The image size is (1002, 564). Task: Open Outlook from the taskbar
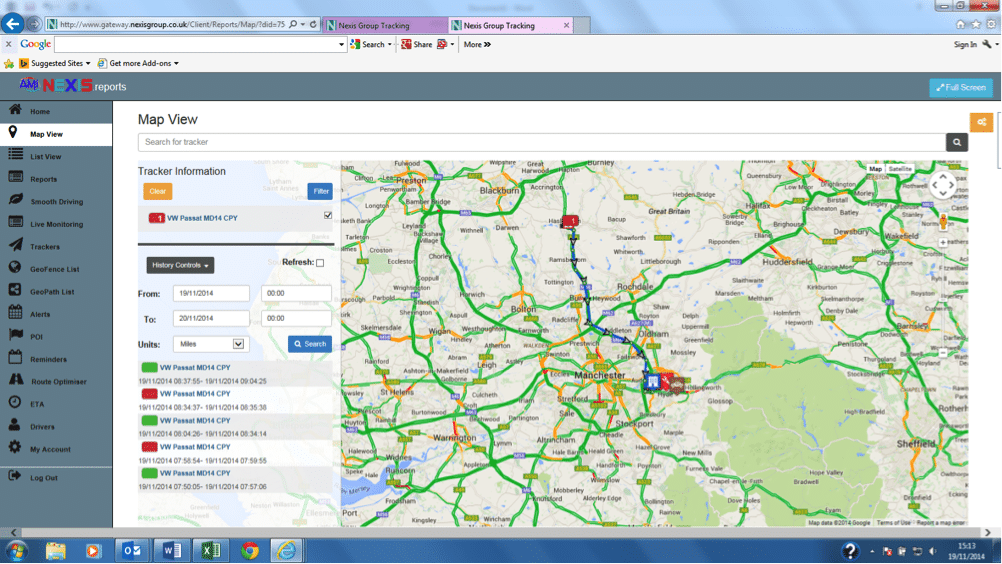pos(133,550)
